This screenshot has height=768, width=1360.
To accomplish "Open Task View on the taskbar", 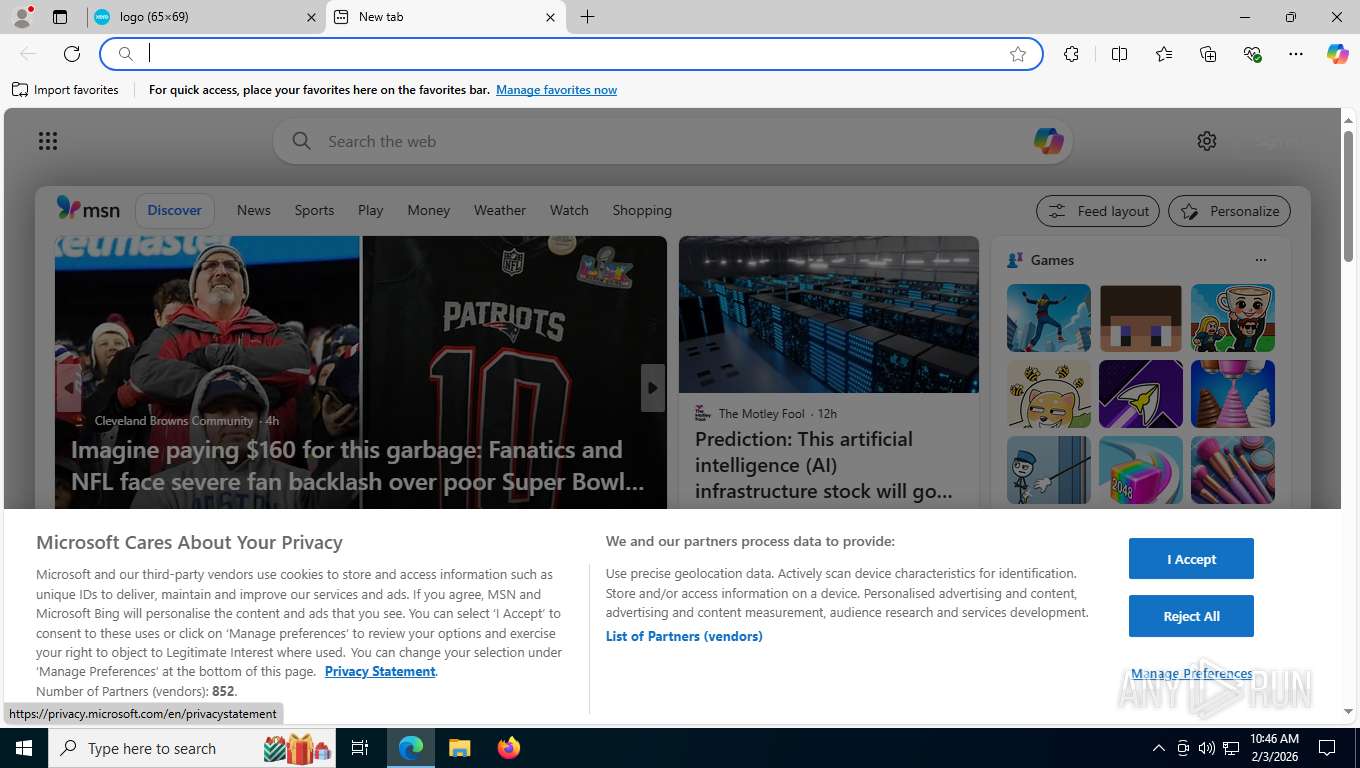I will point(361,748).
